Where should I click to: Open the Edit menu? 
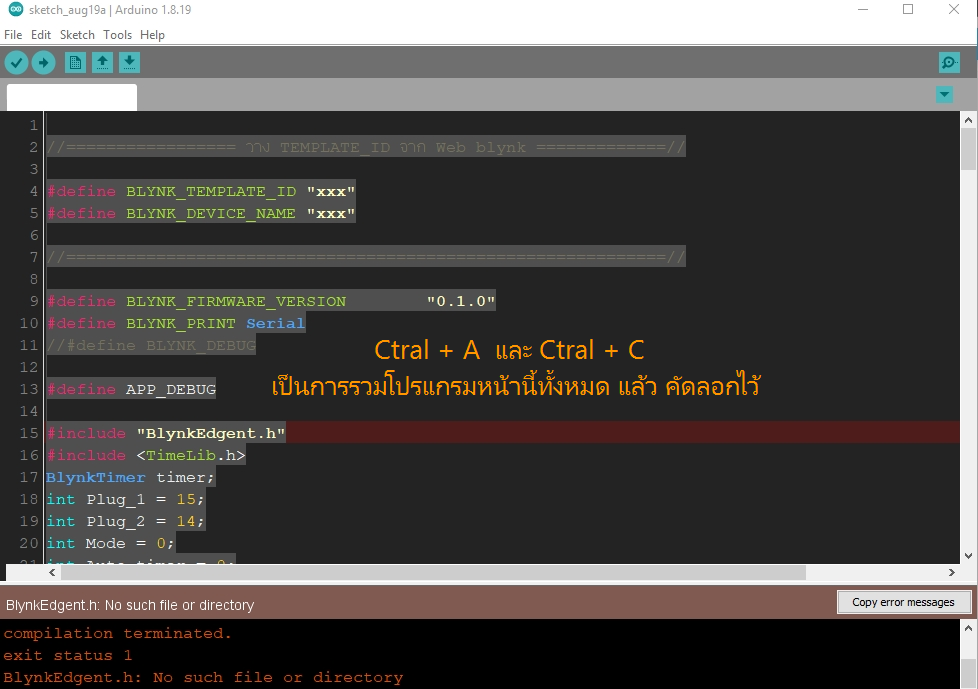point(41,35)
